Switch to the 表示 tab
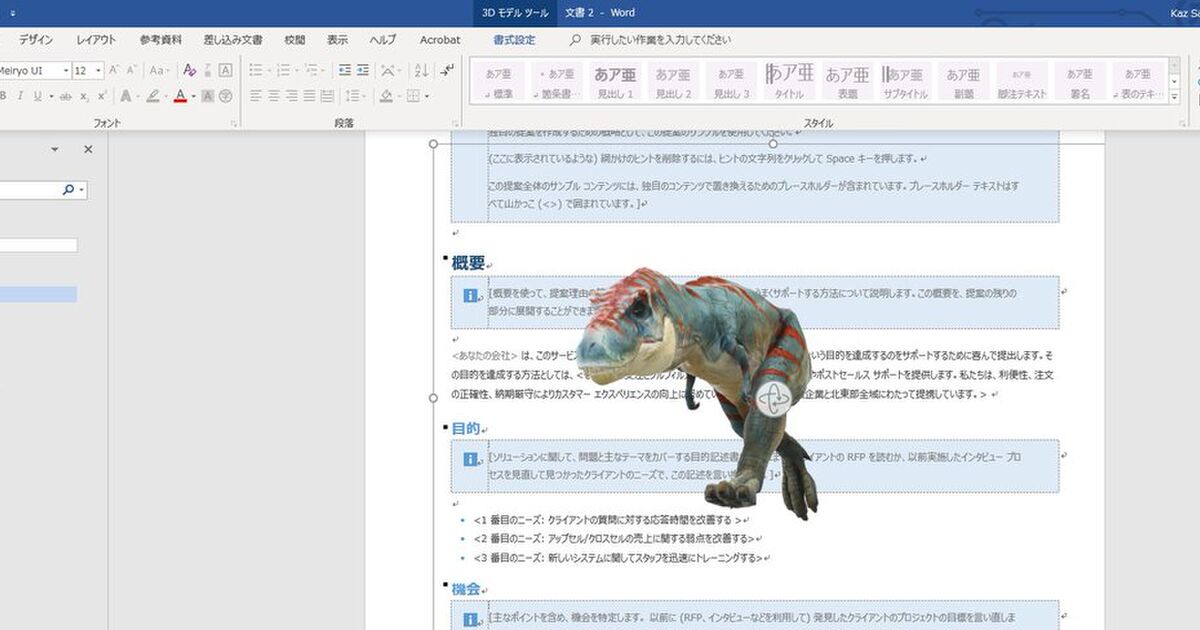1200x630 pixels. point(337,40)
